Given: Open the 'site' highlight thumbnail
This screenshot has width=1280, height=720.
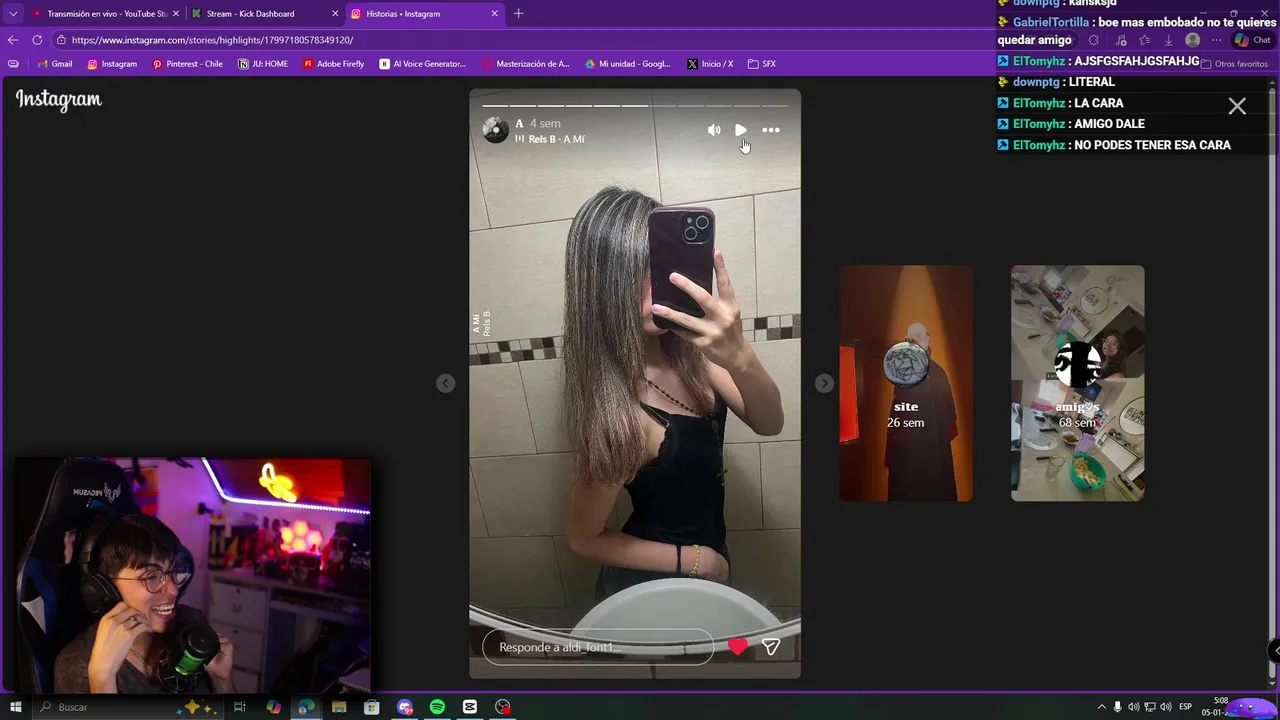Looking at the screenshot, I should click(x=906, y=383).
